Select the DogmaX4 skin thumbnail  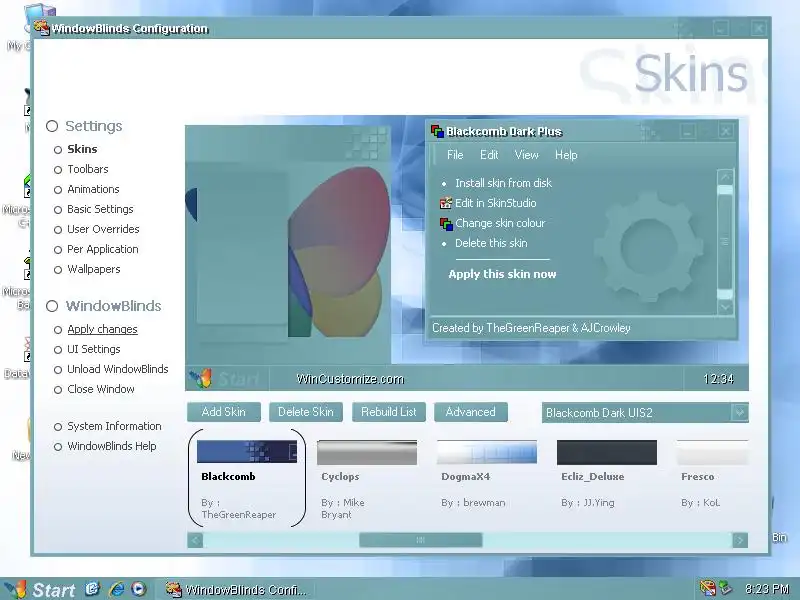coord(487,452)
